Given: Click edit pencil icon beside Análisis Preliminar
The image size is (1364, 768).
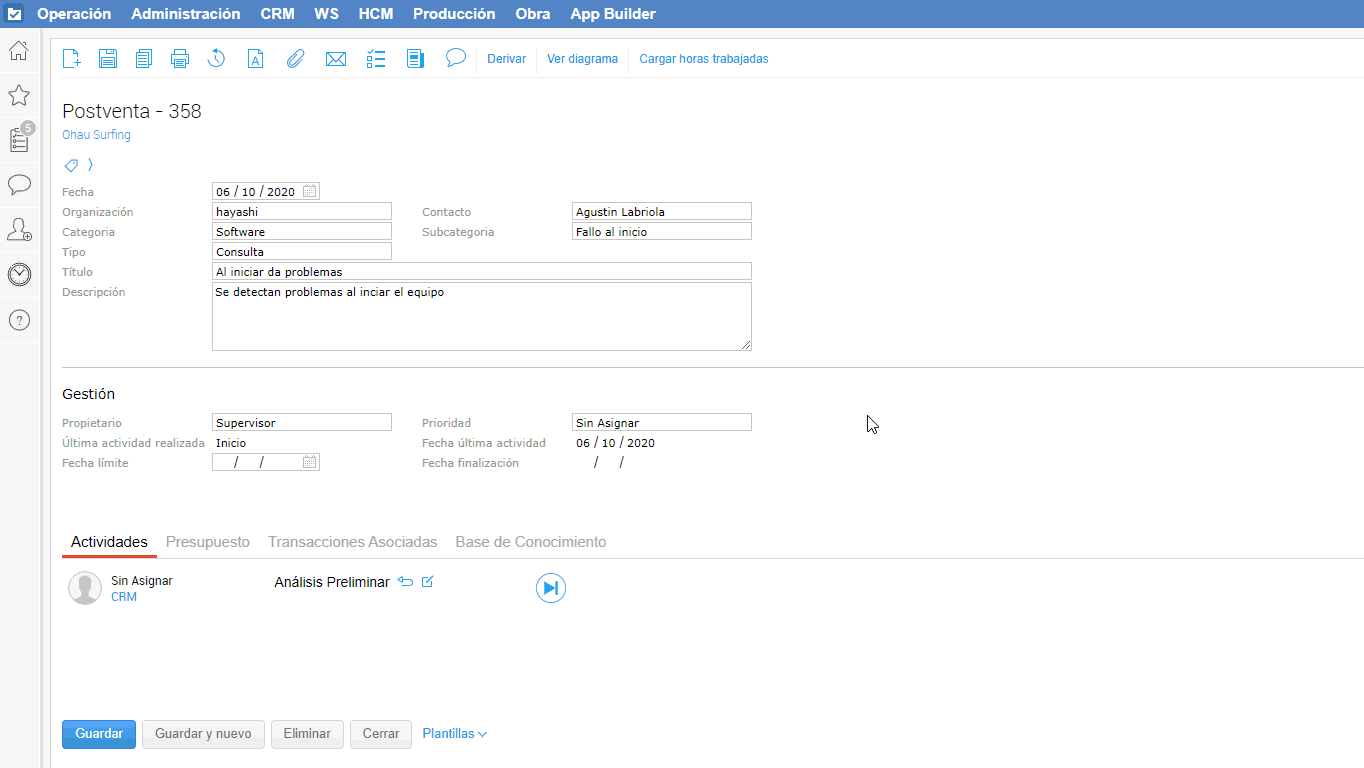Looking at the screenshot, I should [428, 582].
